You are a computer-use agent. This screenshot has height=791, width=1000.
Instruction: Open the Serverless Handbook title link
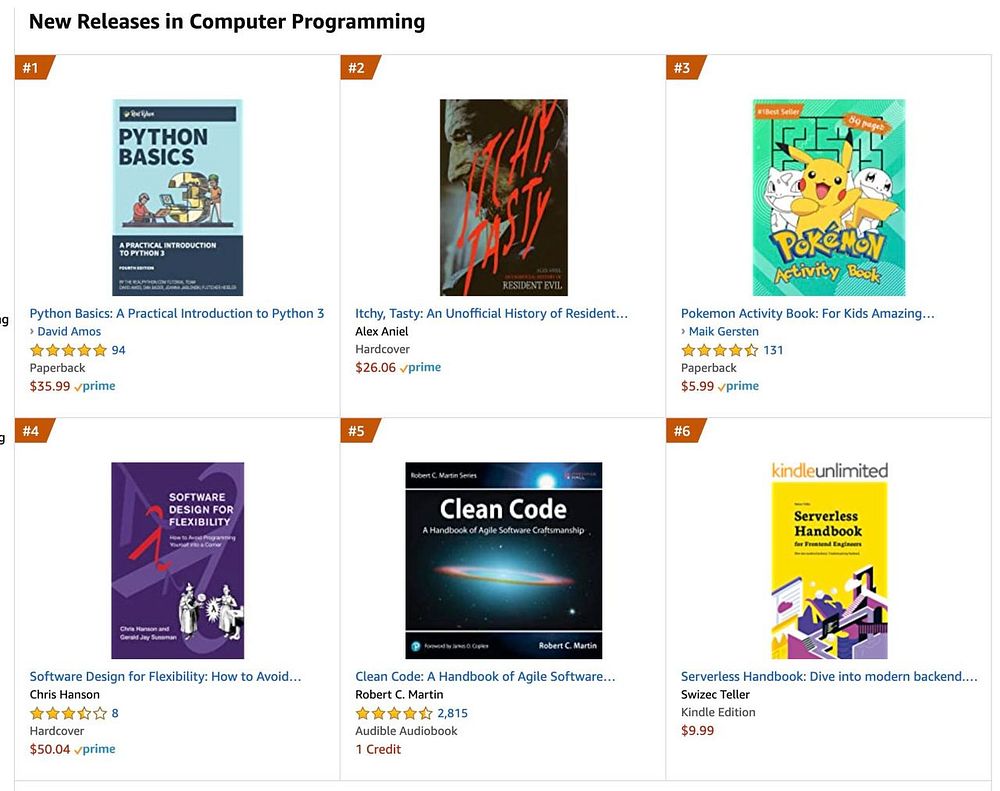pyautogui.click(x=828, y=676)
